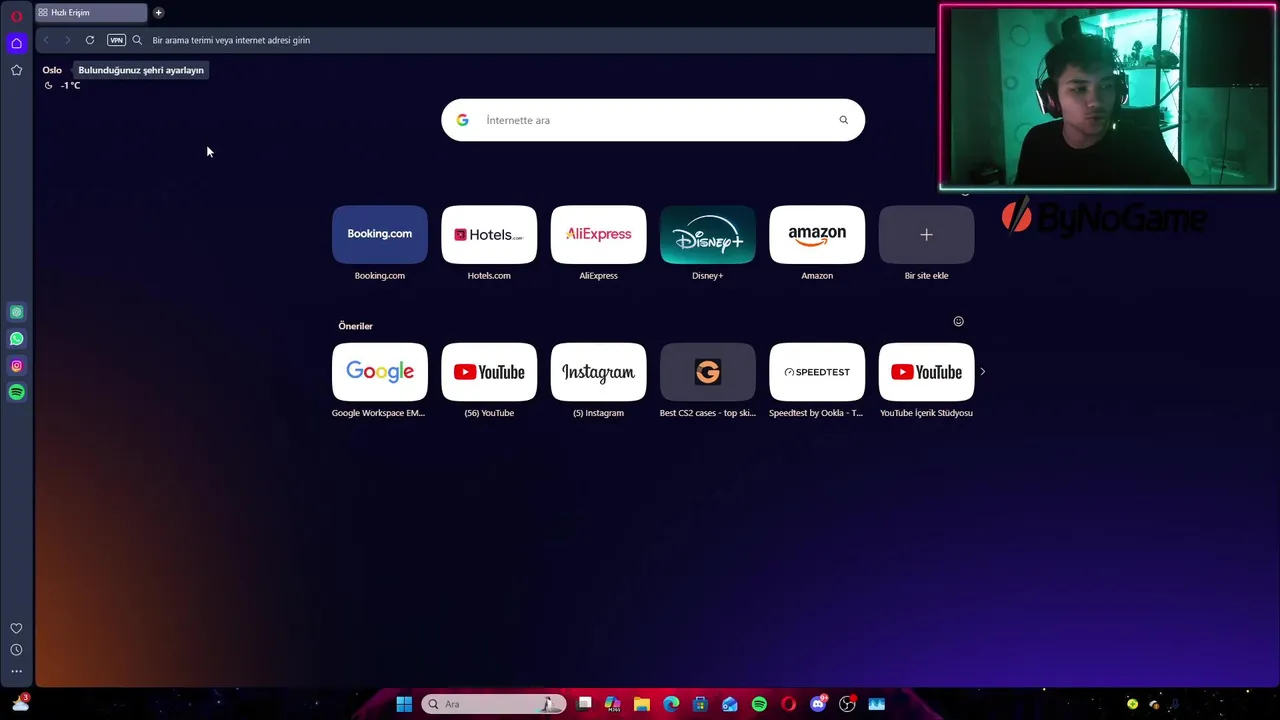Open the (56) YouTube suggestion tile
The width and height of the screenshot is (1280, 720).
pyautogui.click(x=489, y=372)
